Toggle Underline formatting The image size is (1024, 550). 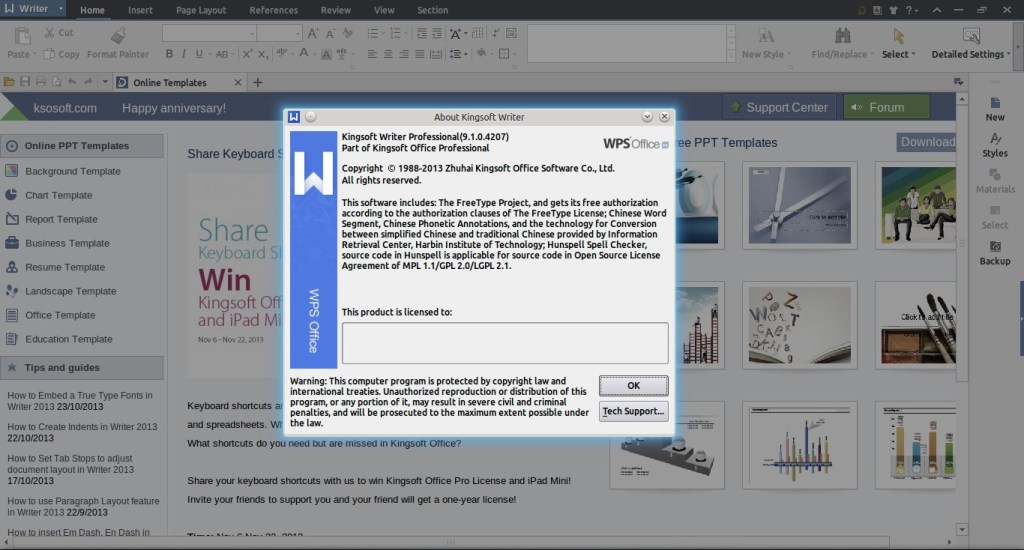click(199, 54)
